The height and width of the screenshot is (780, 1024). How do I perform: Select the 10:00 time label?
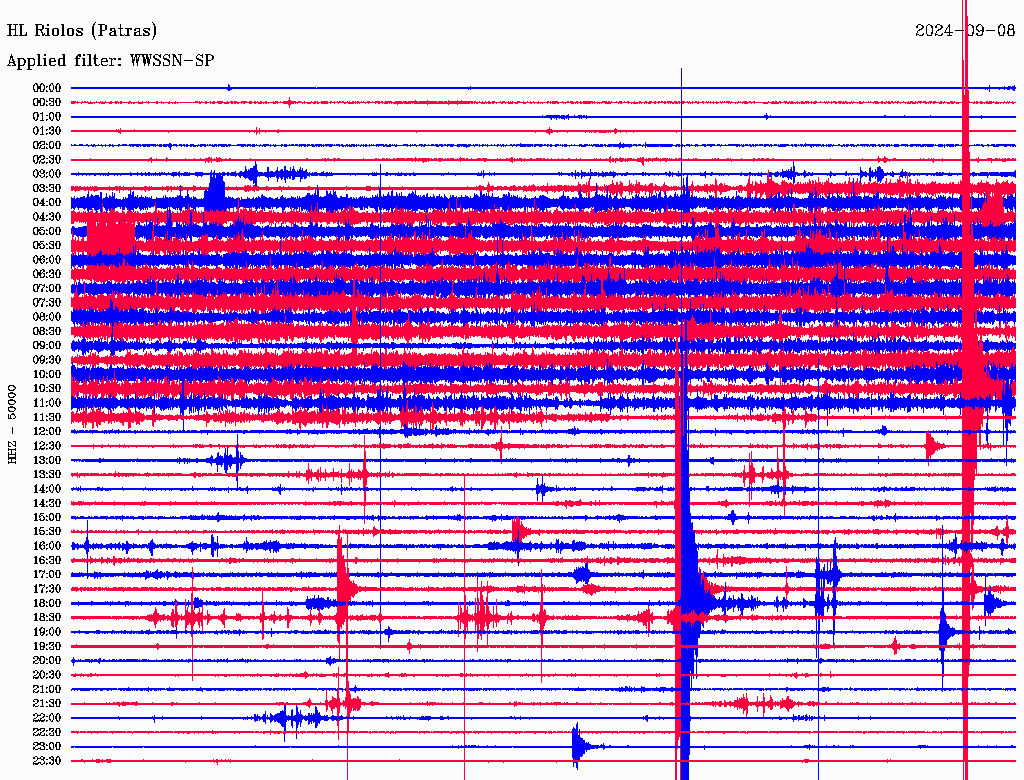47,374
